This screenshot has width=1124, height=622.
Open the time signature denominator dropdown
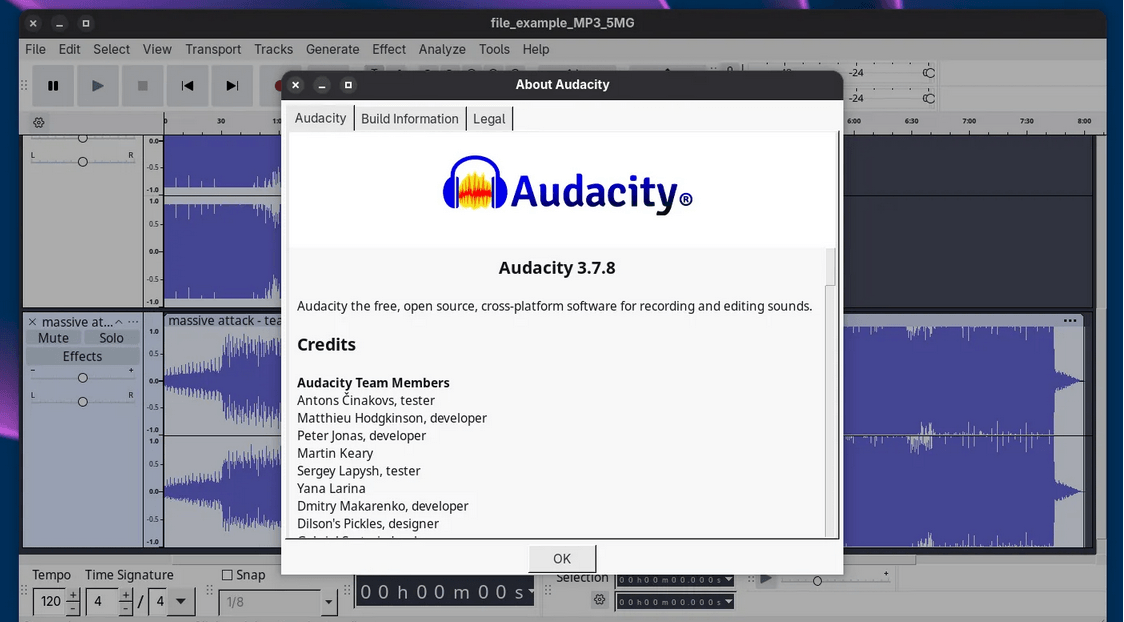click(181, 601)
